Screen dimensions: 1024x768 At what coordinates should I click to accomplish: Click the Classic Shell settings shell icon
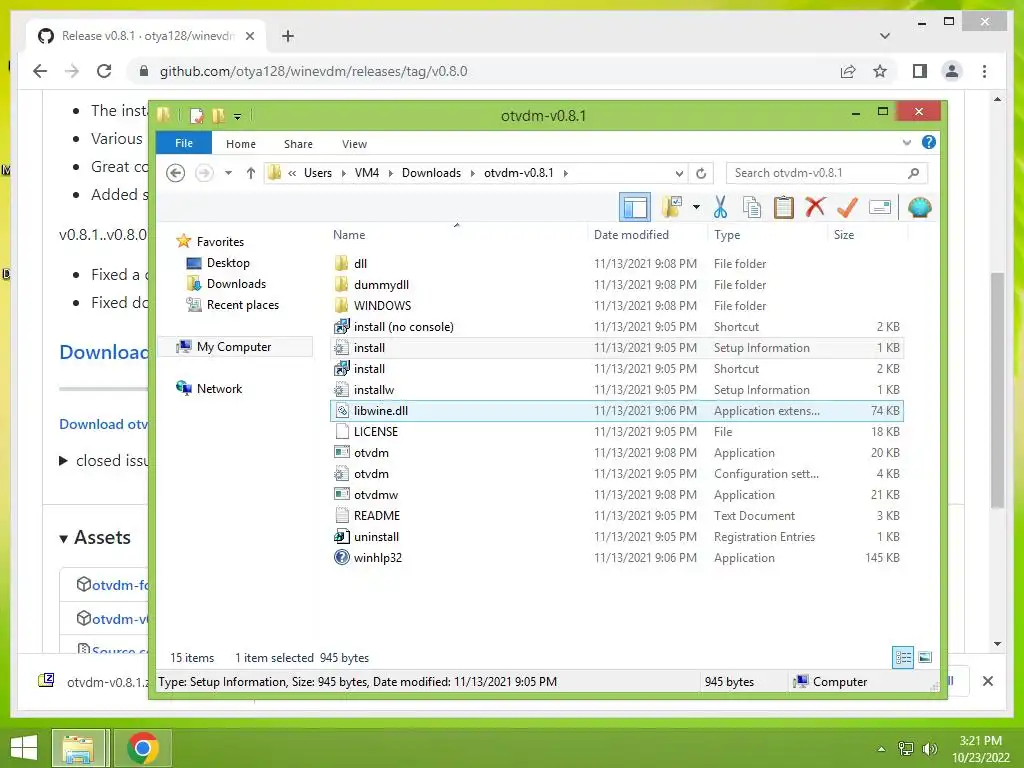[x=920, y=208]
